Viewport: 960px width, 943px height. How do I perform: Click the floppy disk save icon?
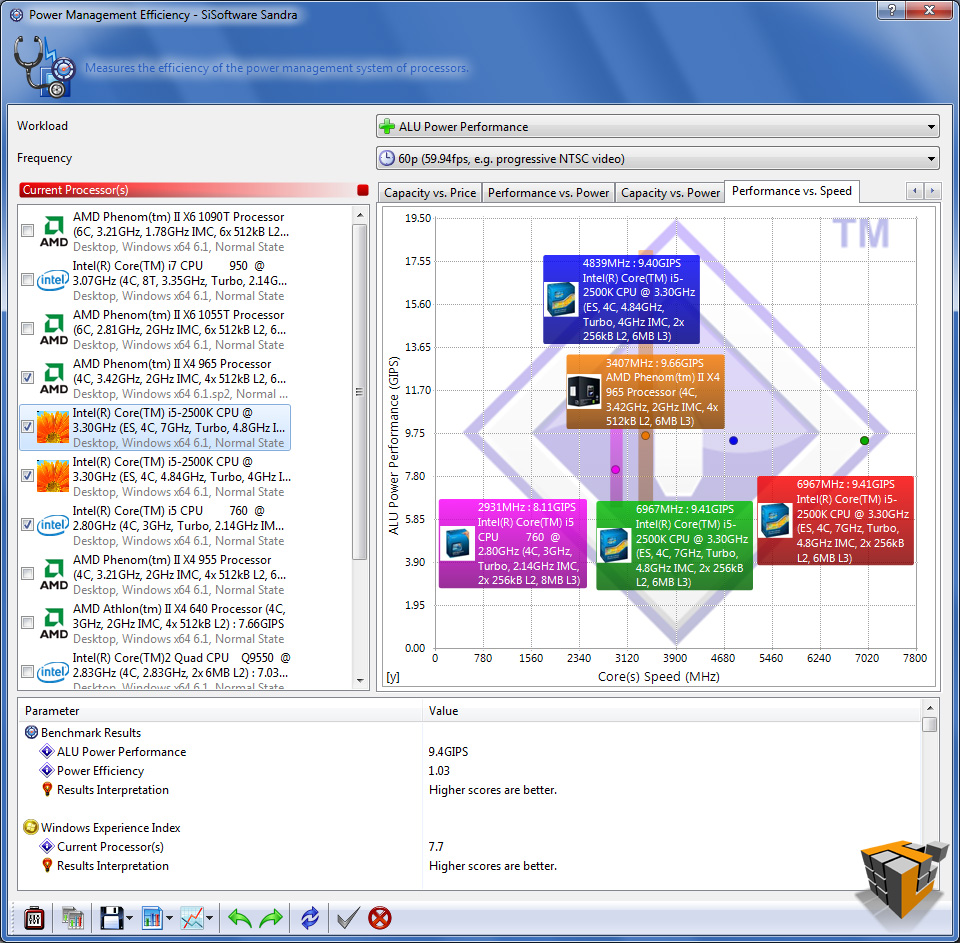pyautogui.click(x=111, y=918)
